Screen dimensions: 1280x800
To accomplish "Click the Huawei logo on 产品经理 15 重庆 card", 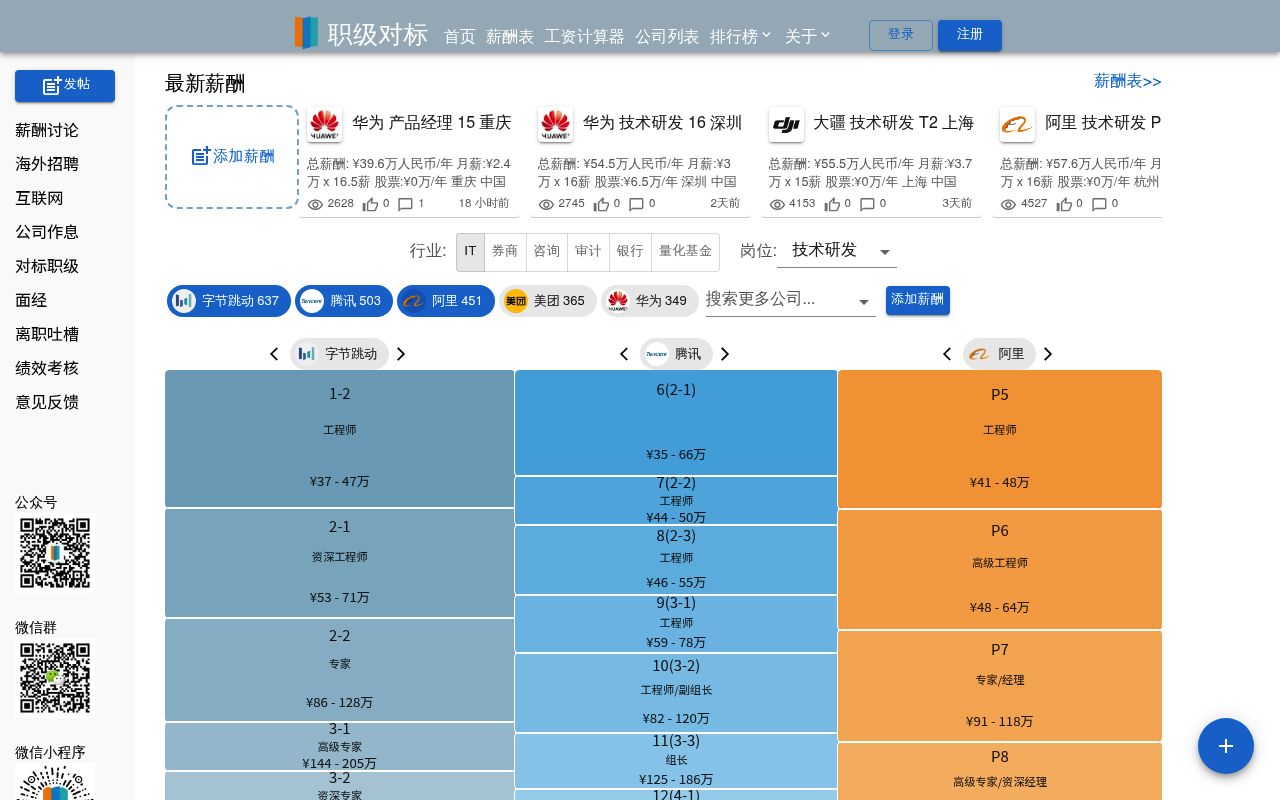I will 324,125.
